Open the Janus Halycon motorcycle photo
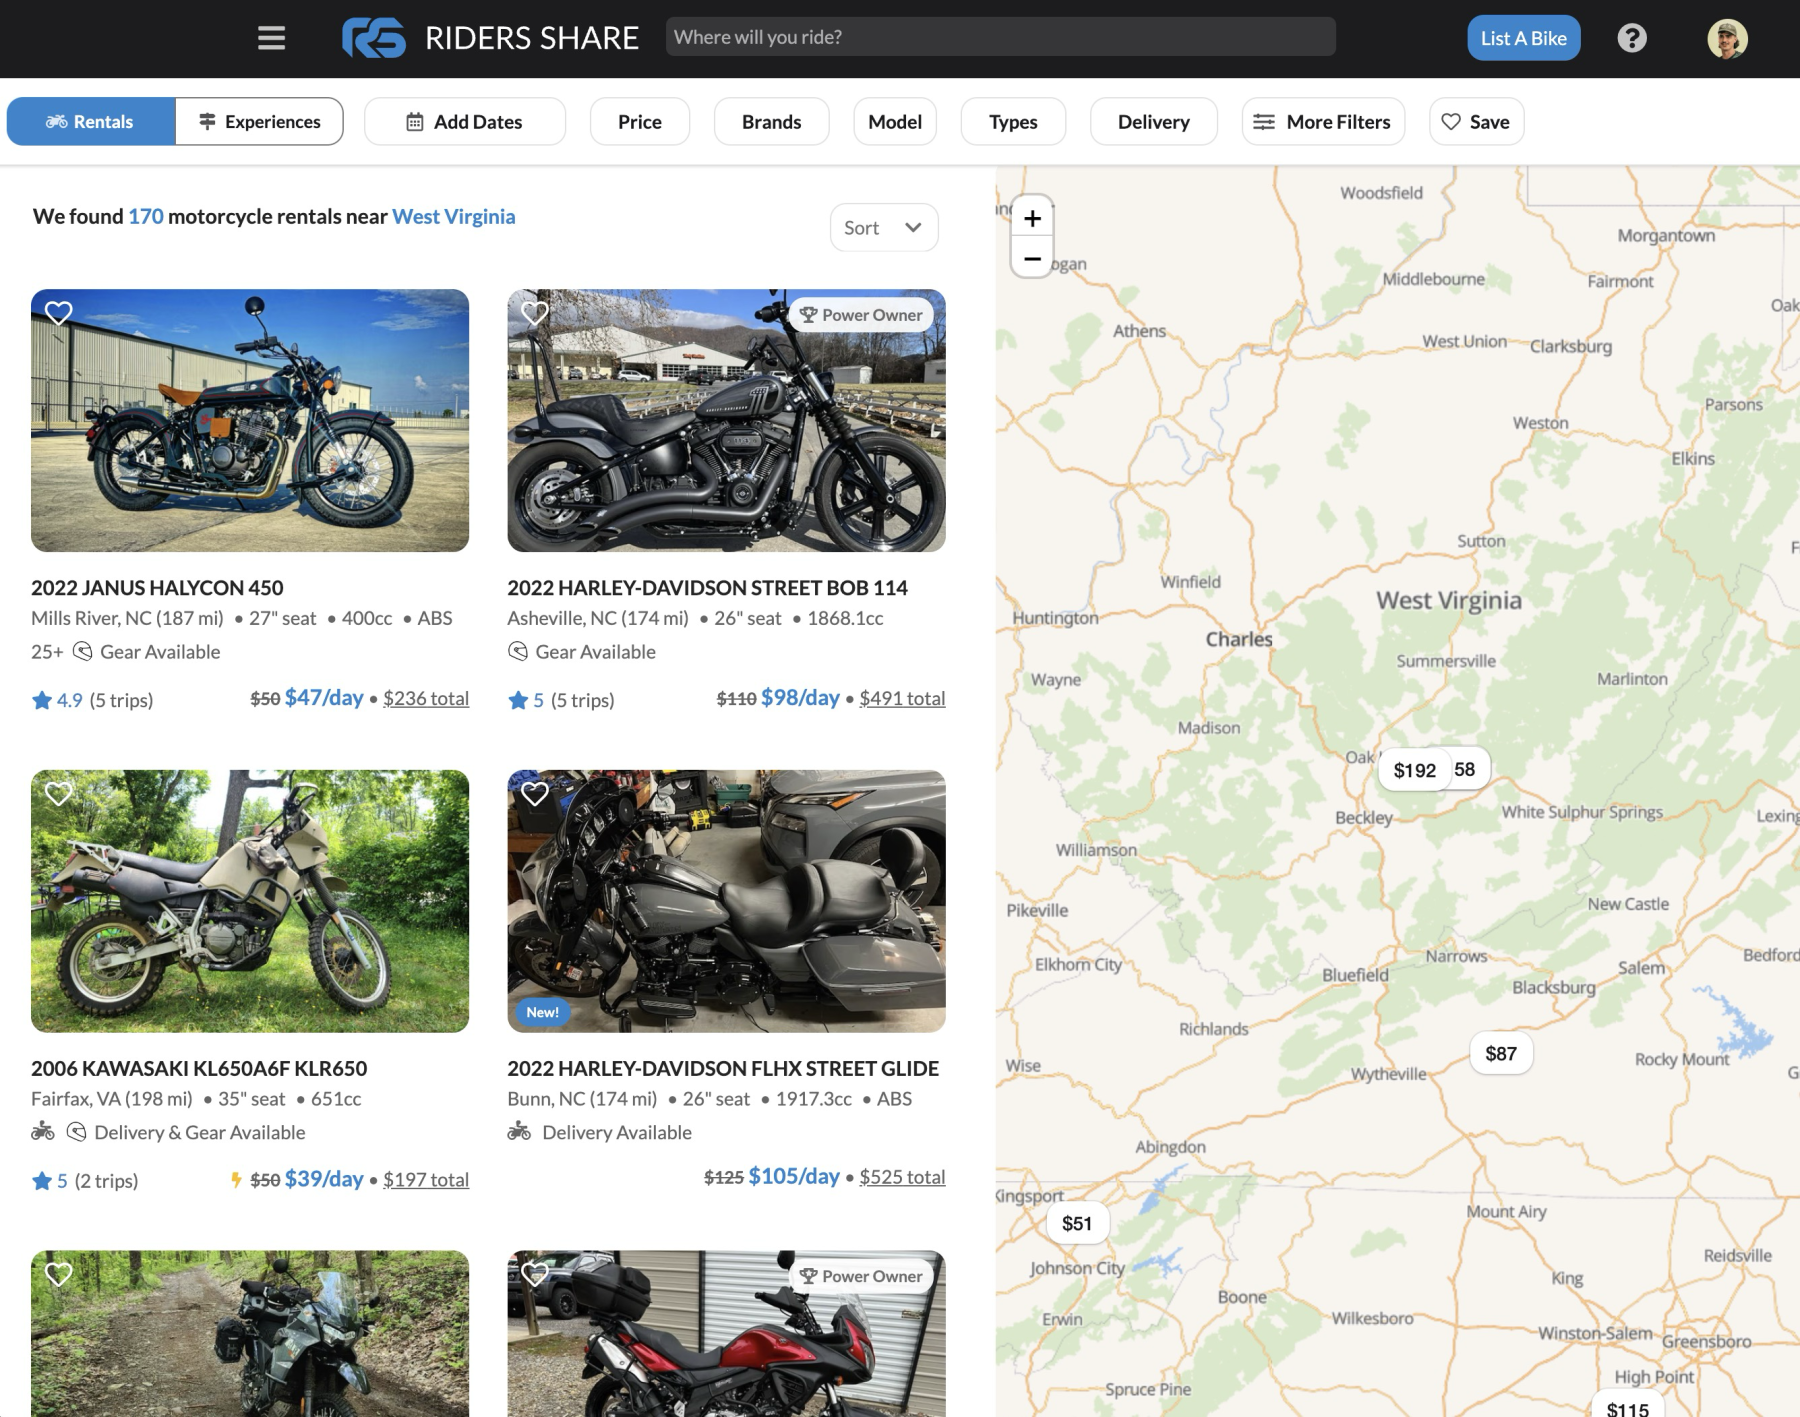This screenshot has width=1800, height=1417. click(250, 420)
